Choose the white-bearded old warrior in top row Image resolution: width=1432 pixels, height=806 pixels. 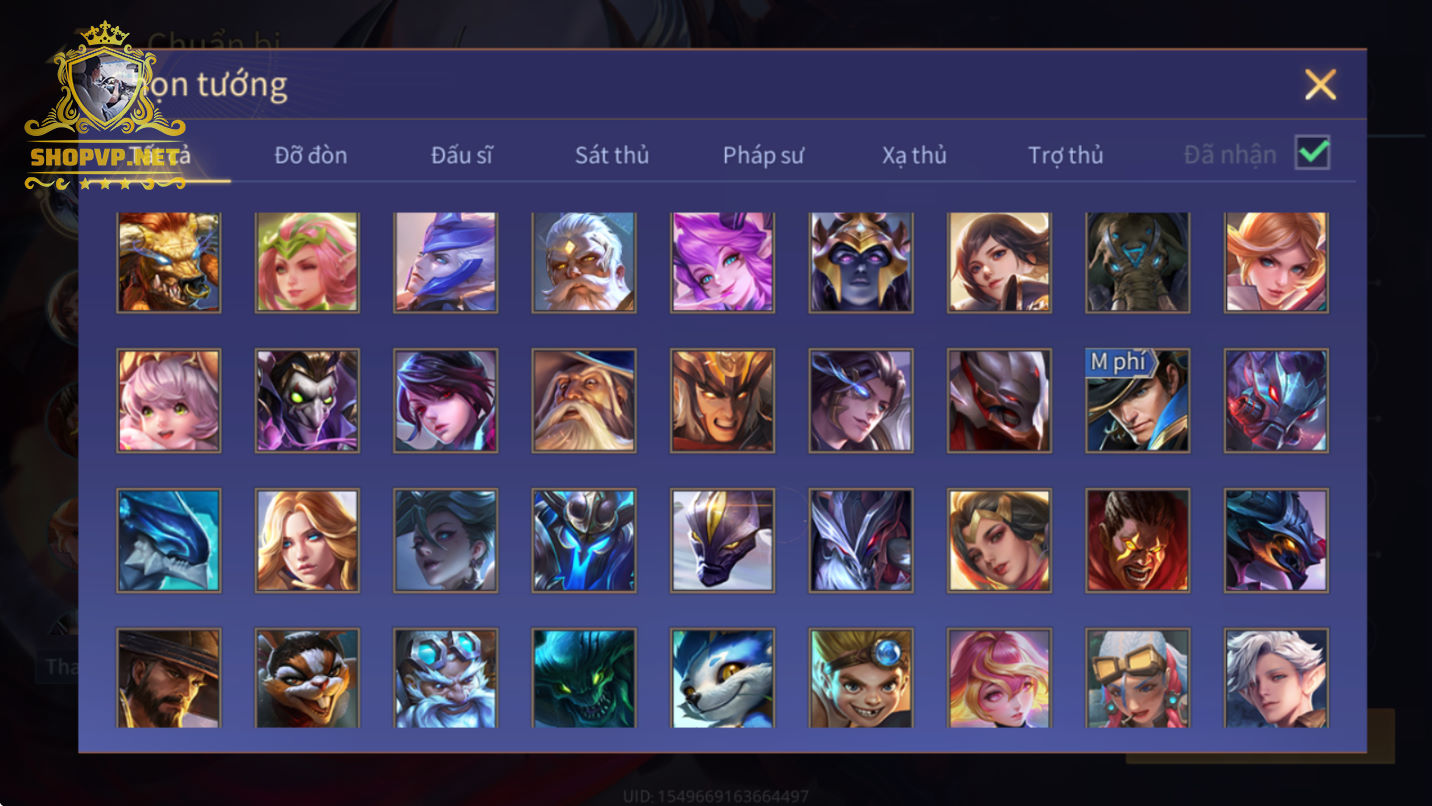[x=584, y=262]
